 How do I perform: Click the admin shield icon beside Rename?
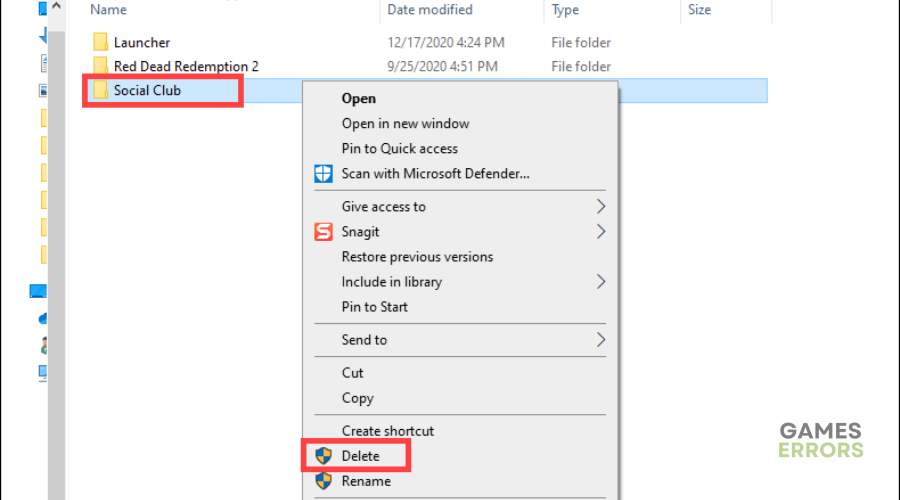click(x=324, y=481)
